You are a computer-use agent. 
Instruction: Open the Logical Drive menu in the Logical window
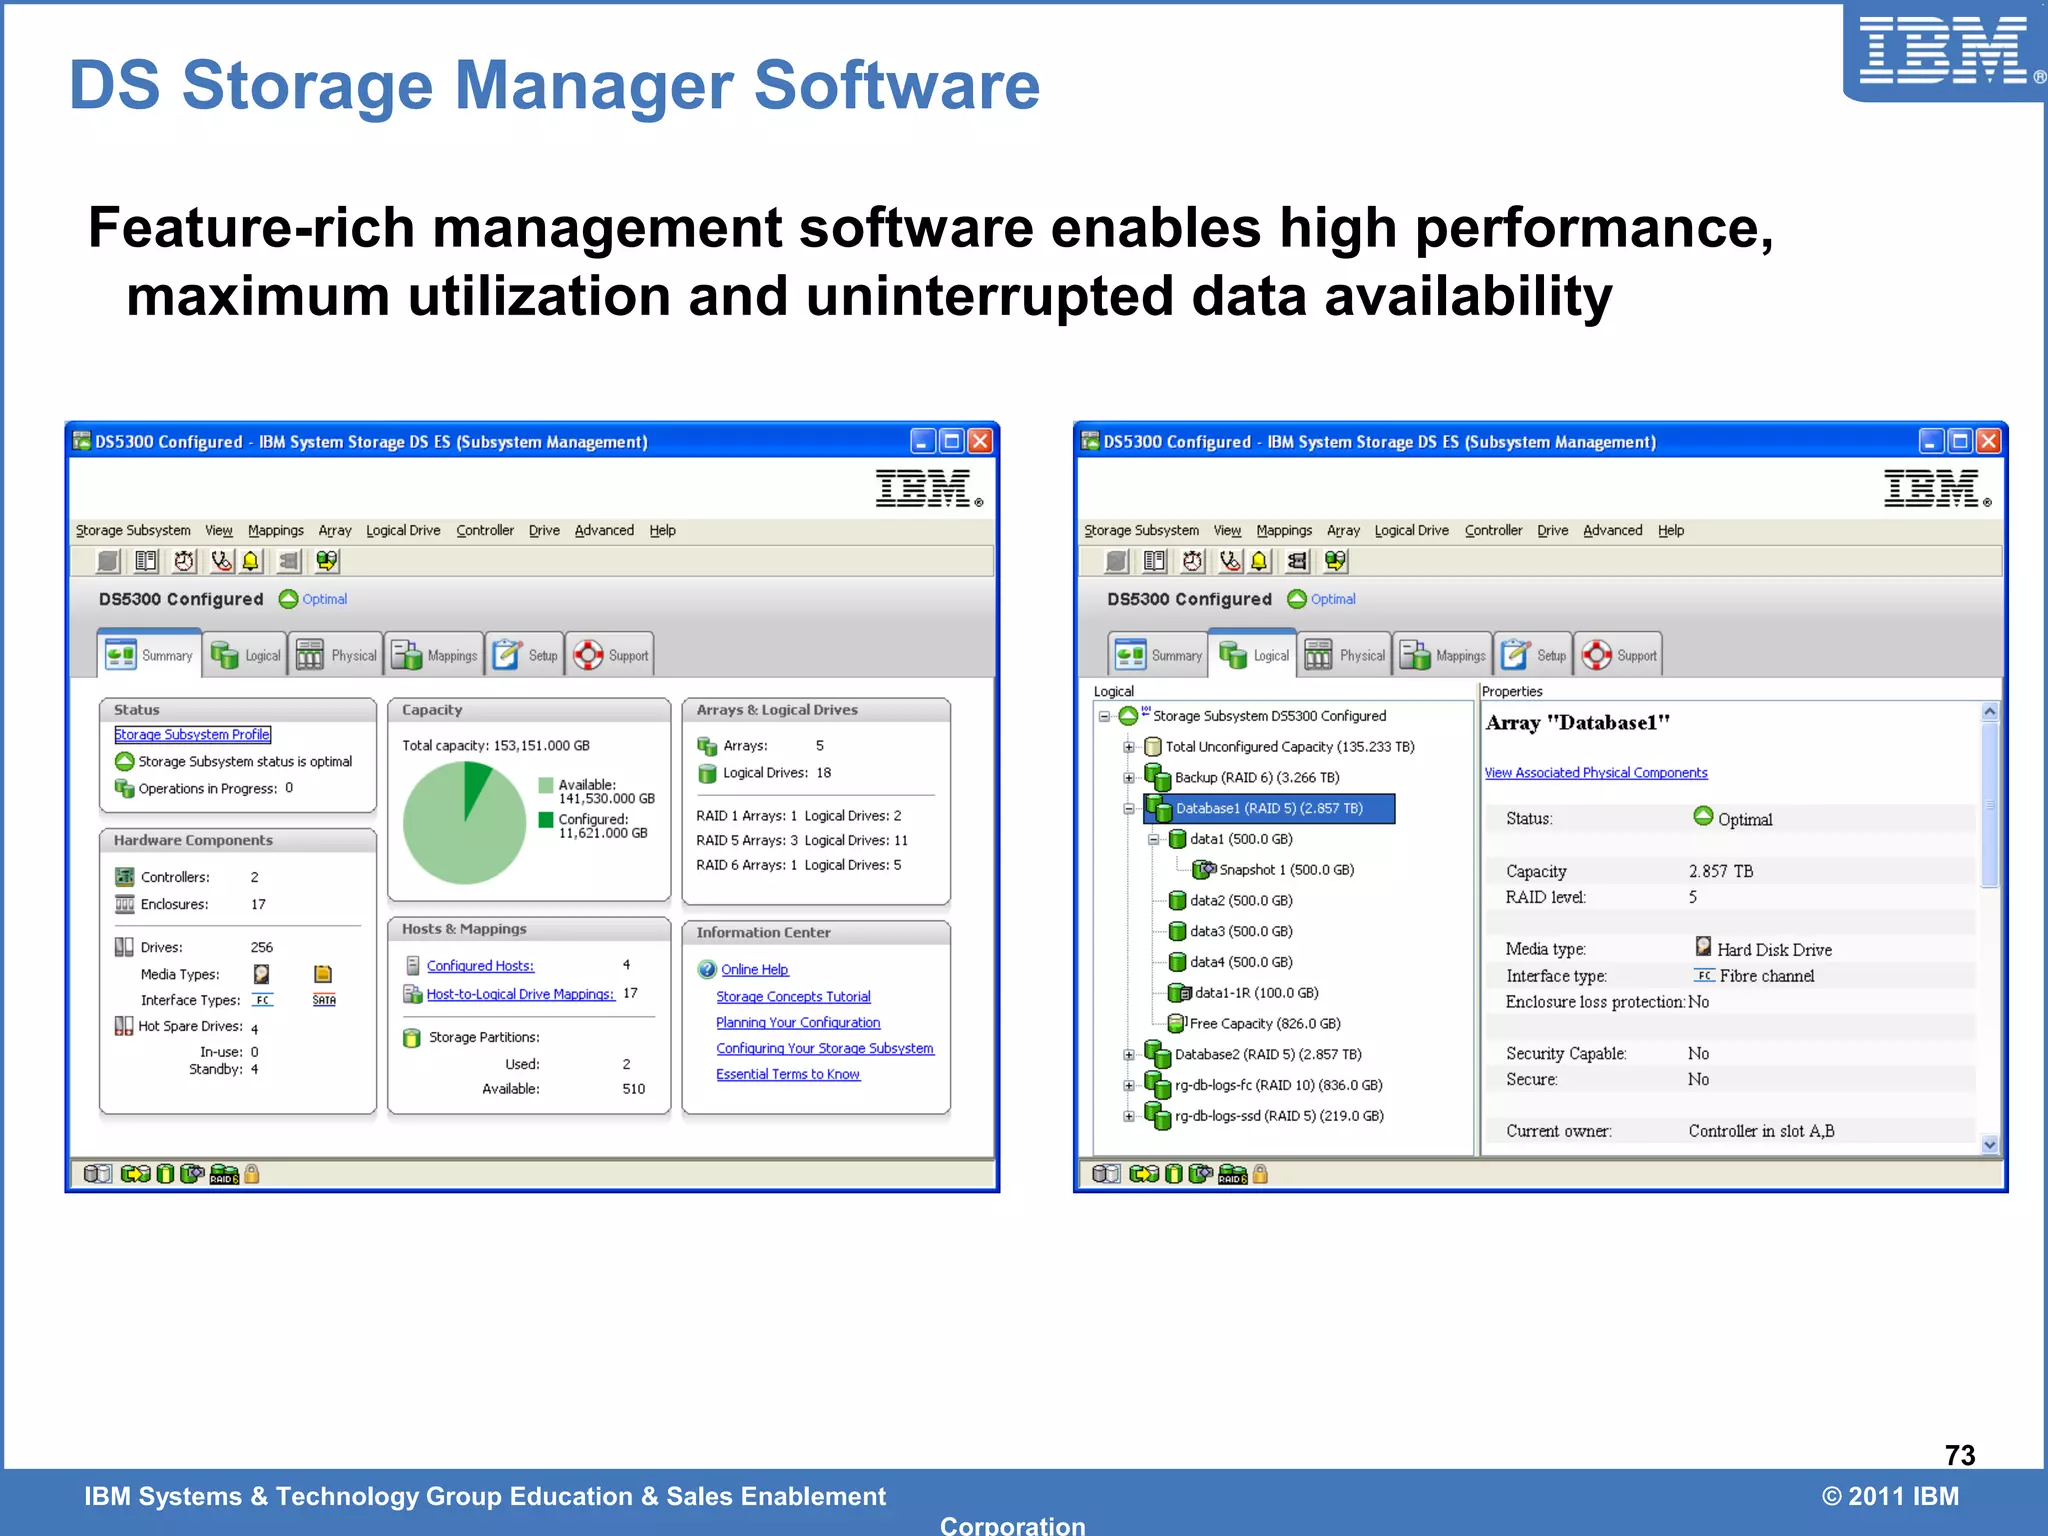coord(1411,530)
